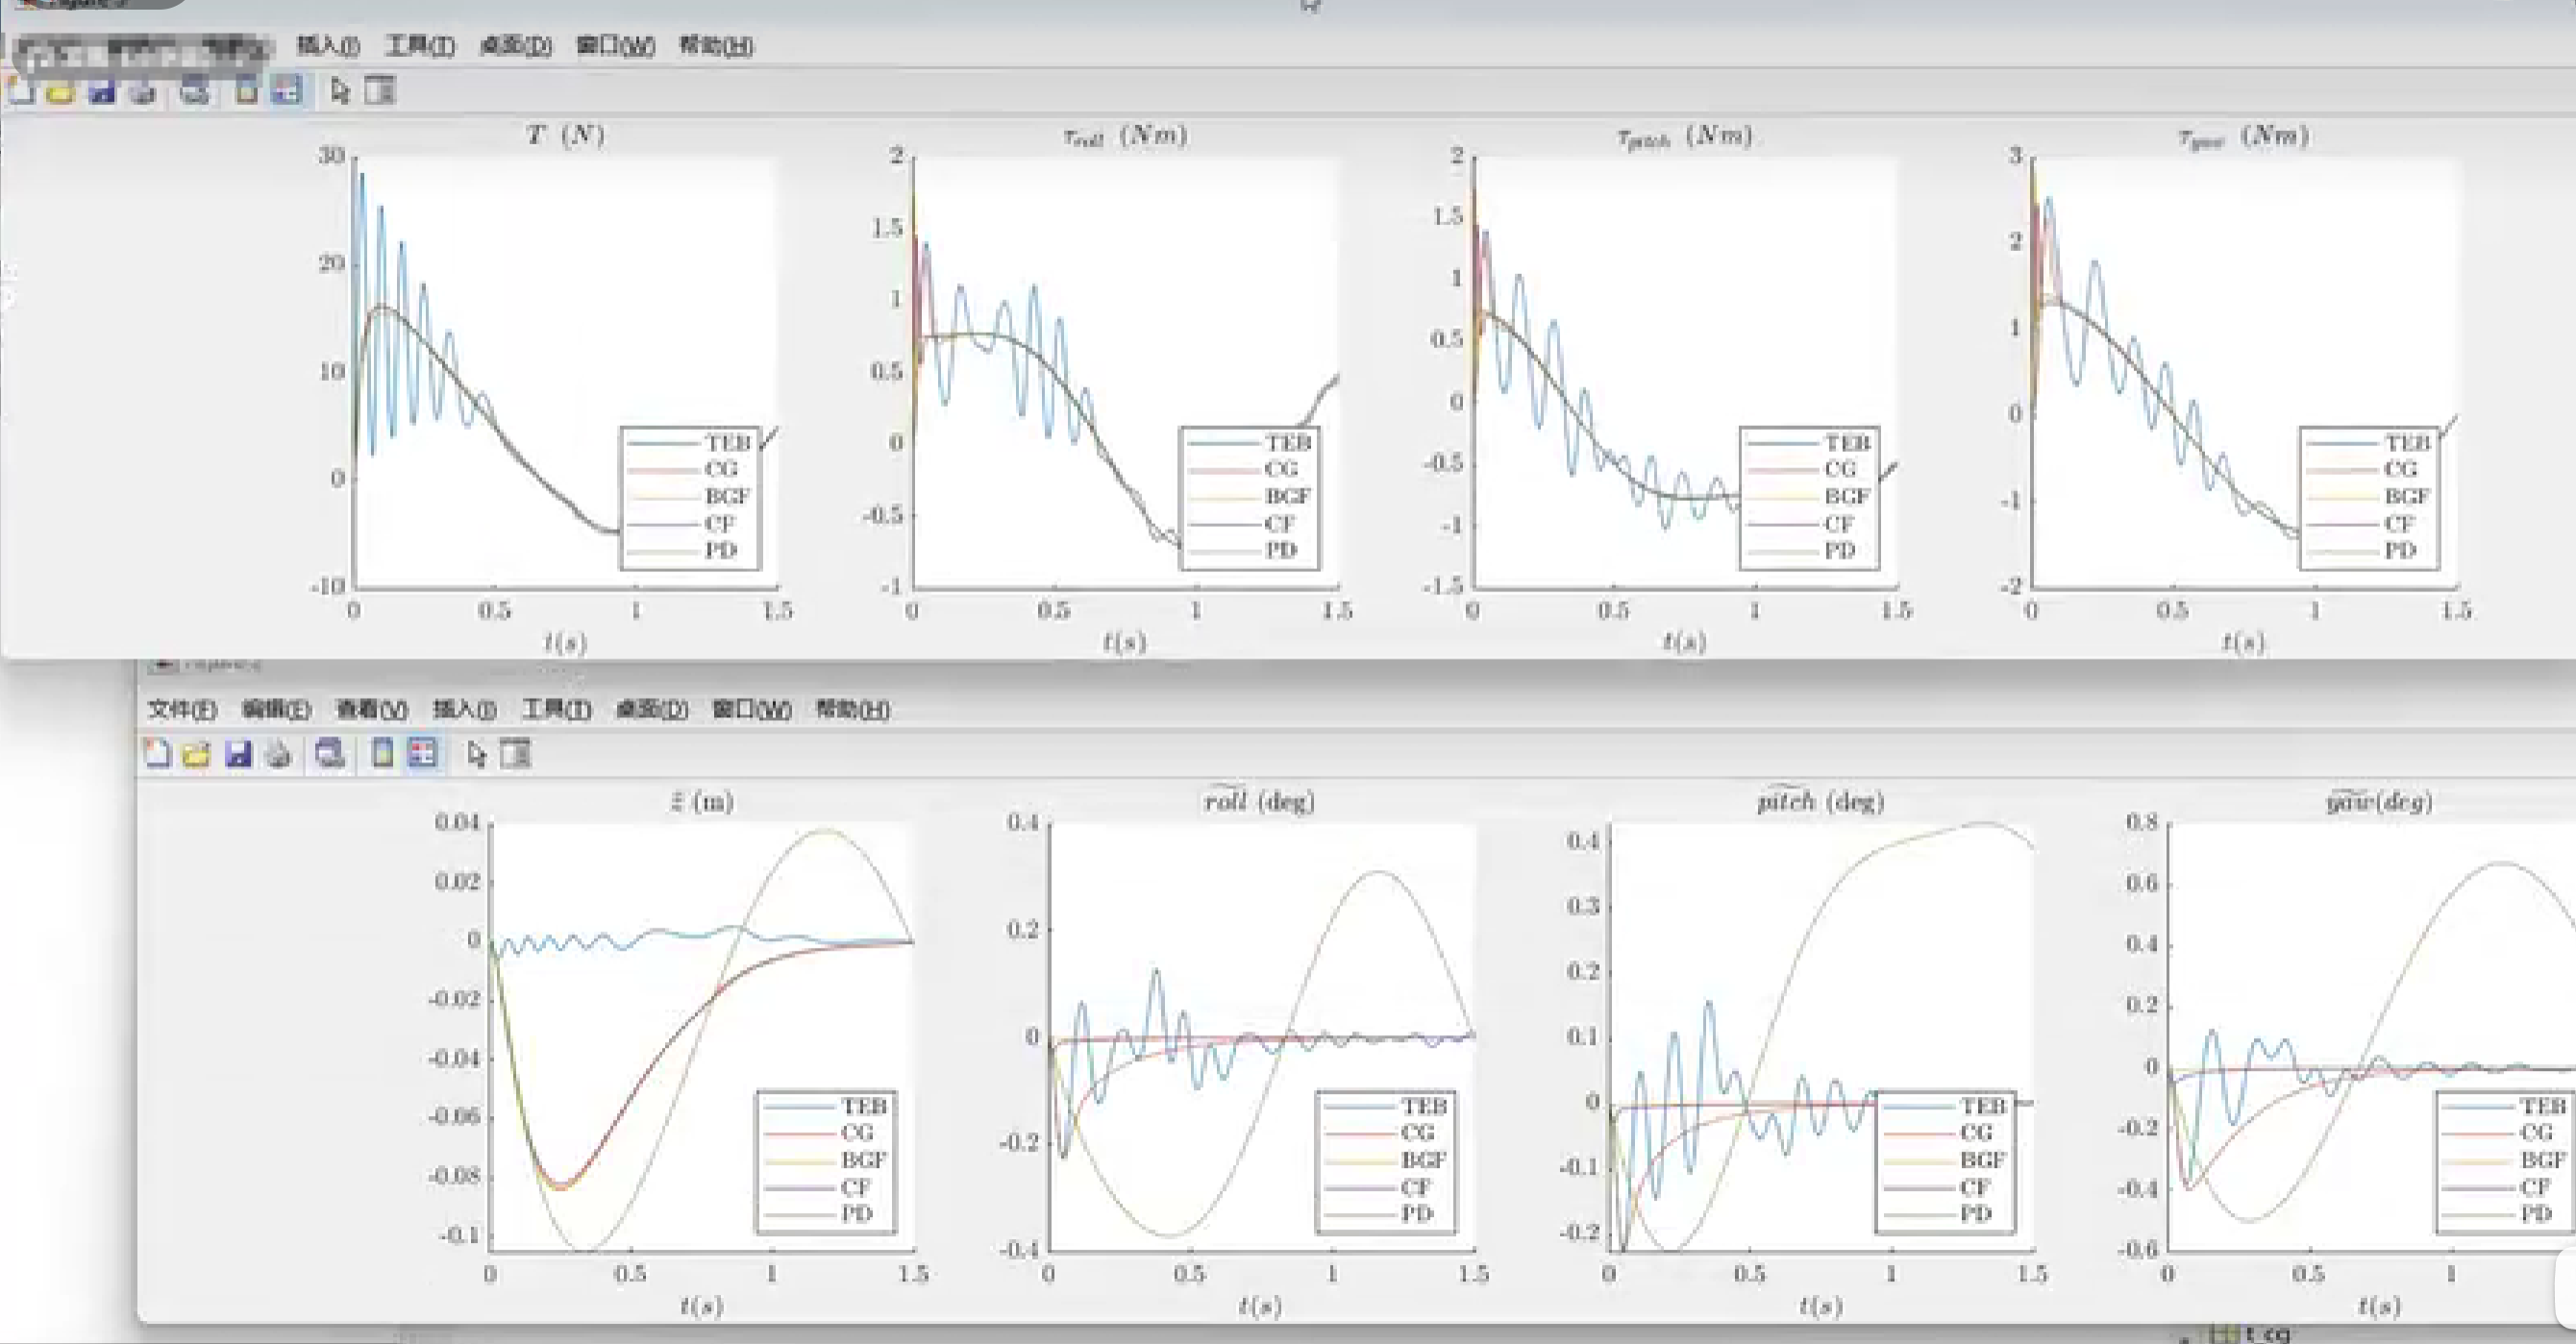This screenshot has width=2576, height=1344.
Task: Click 帮助(H) in the lower figure menu bar
Action: (x=852, y=709)
